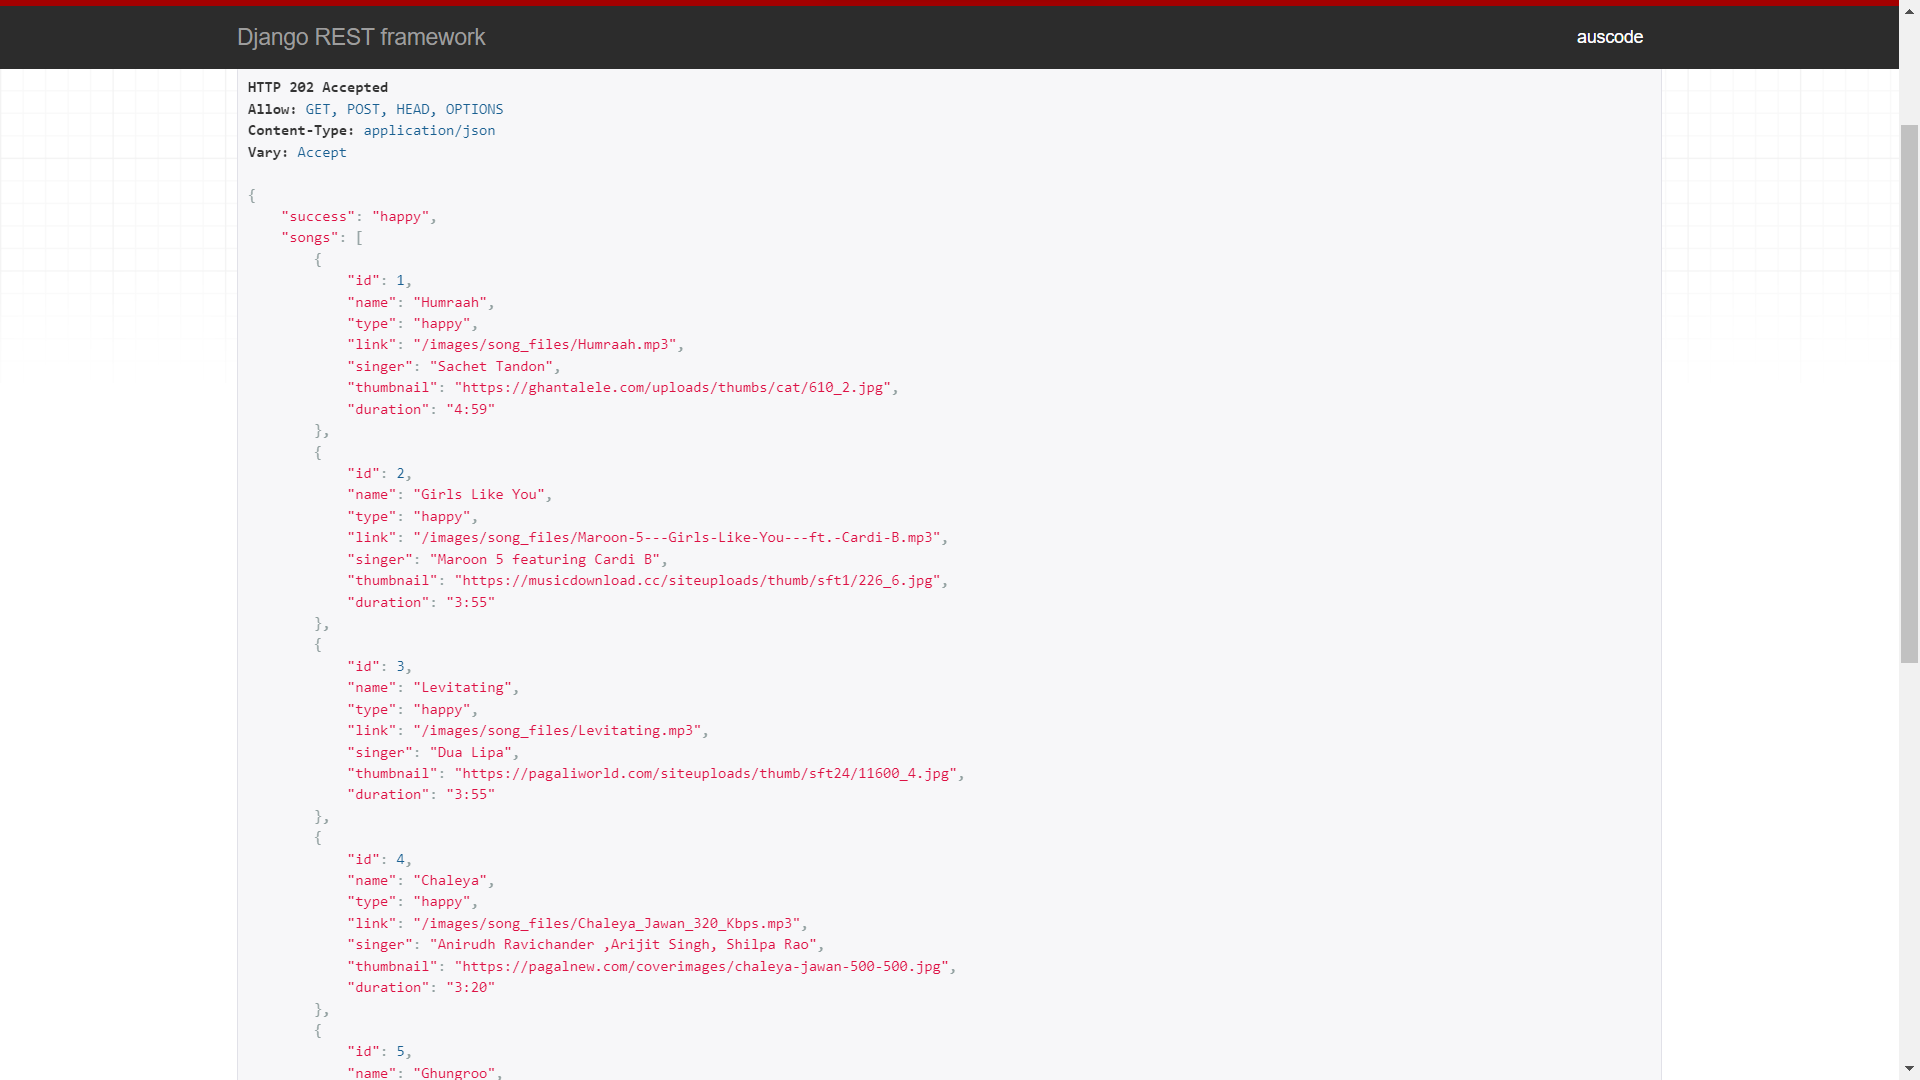Click the POST method in the Allow header

pos(363,109)
